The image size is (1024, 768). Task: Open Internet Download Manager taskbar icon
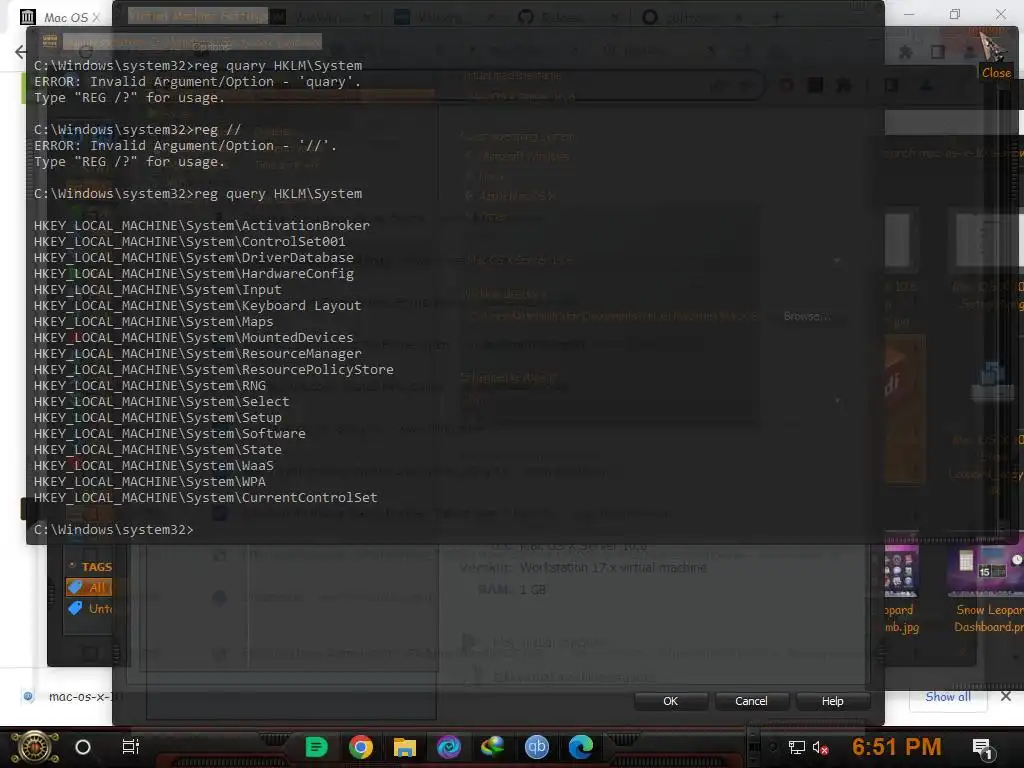492,747
